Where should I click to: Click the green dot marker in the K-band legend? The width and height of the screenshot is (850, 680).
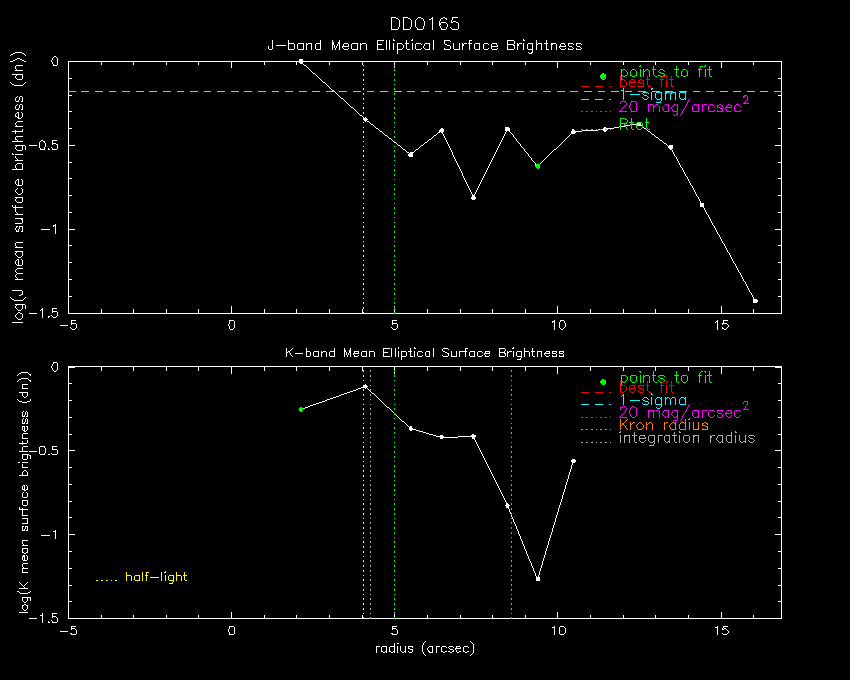click(603, 382)
